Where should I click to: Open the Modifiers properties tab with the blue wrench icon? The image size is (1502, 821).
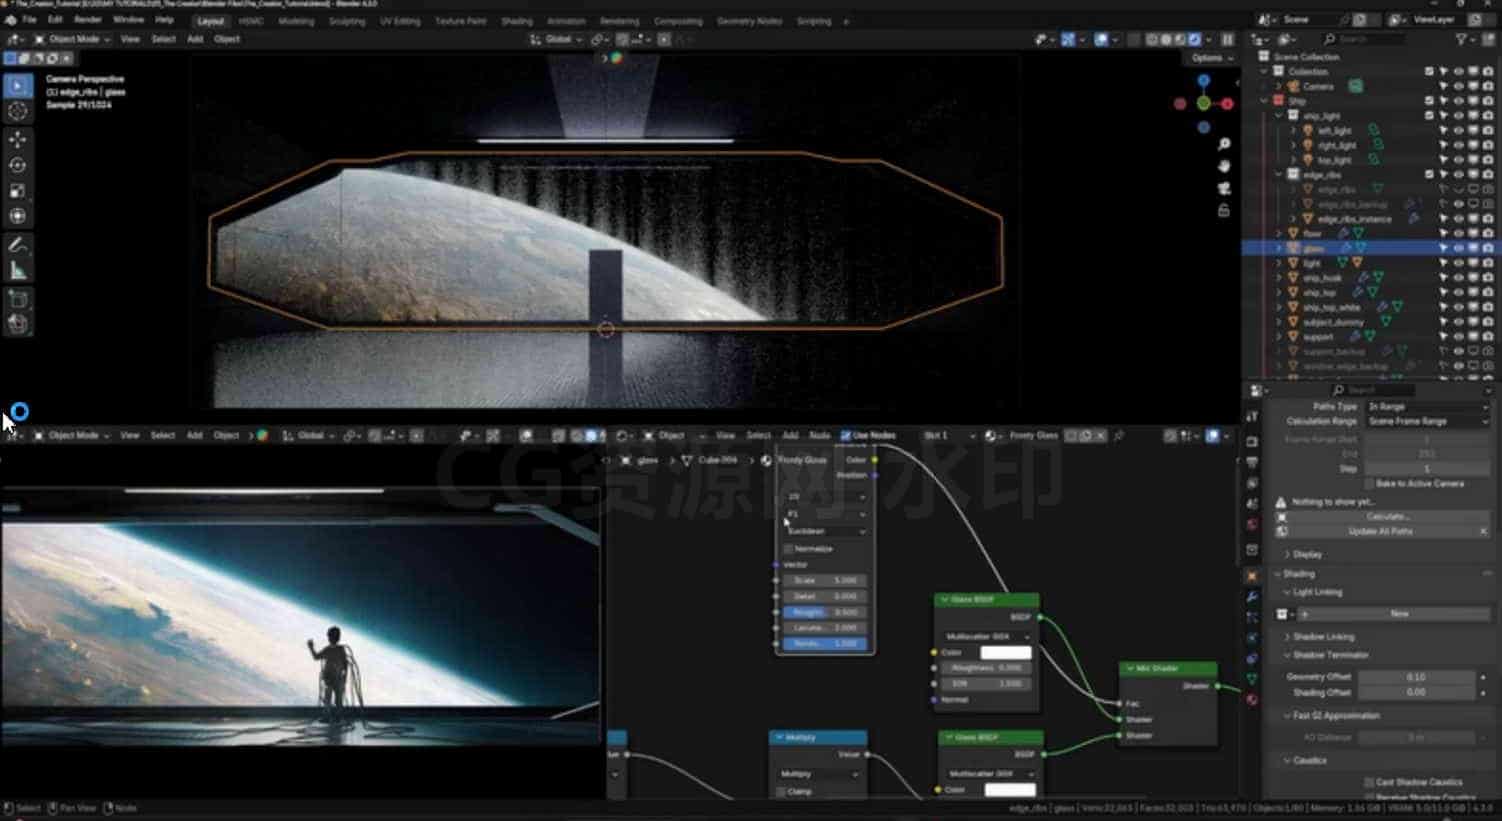click(1252, 597)
